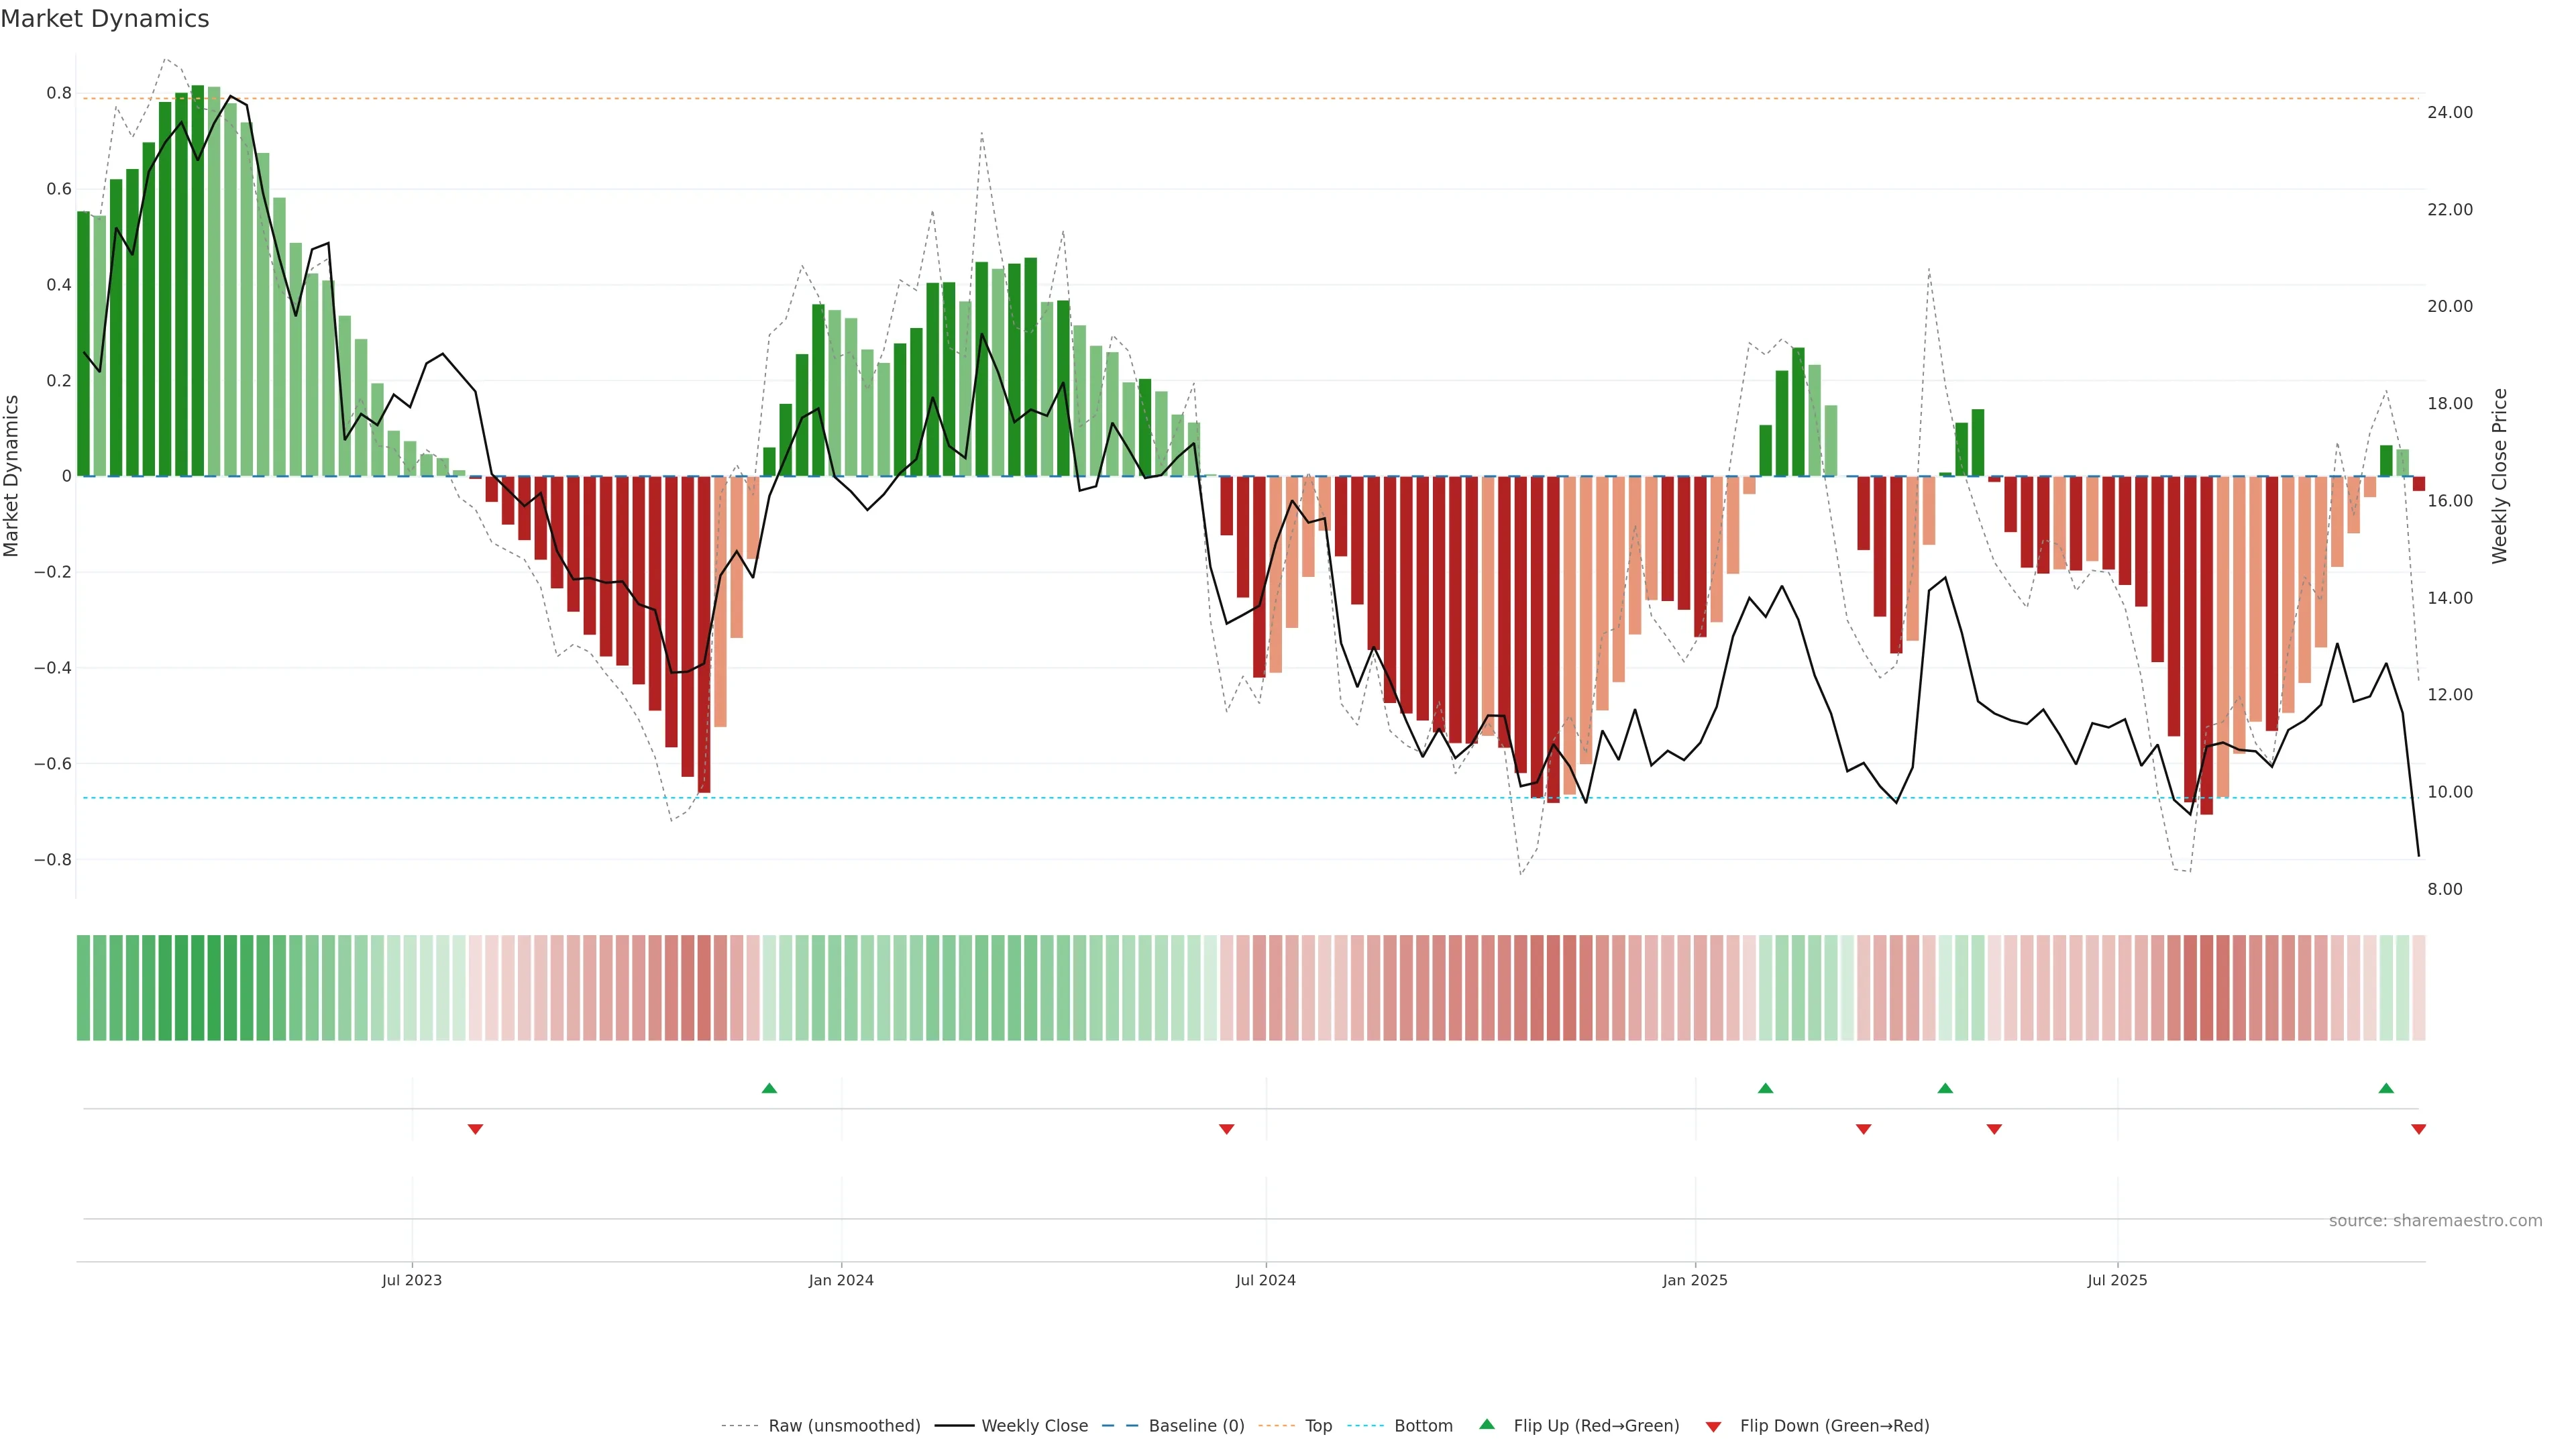Click the green Flip Up legend triangle
2576x1449 pixels.
tap(1486, 1424)
